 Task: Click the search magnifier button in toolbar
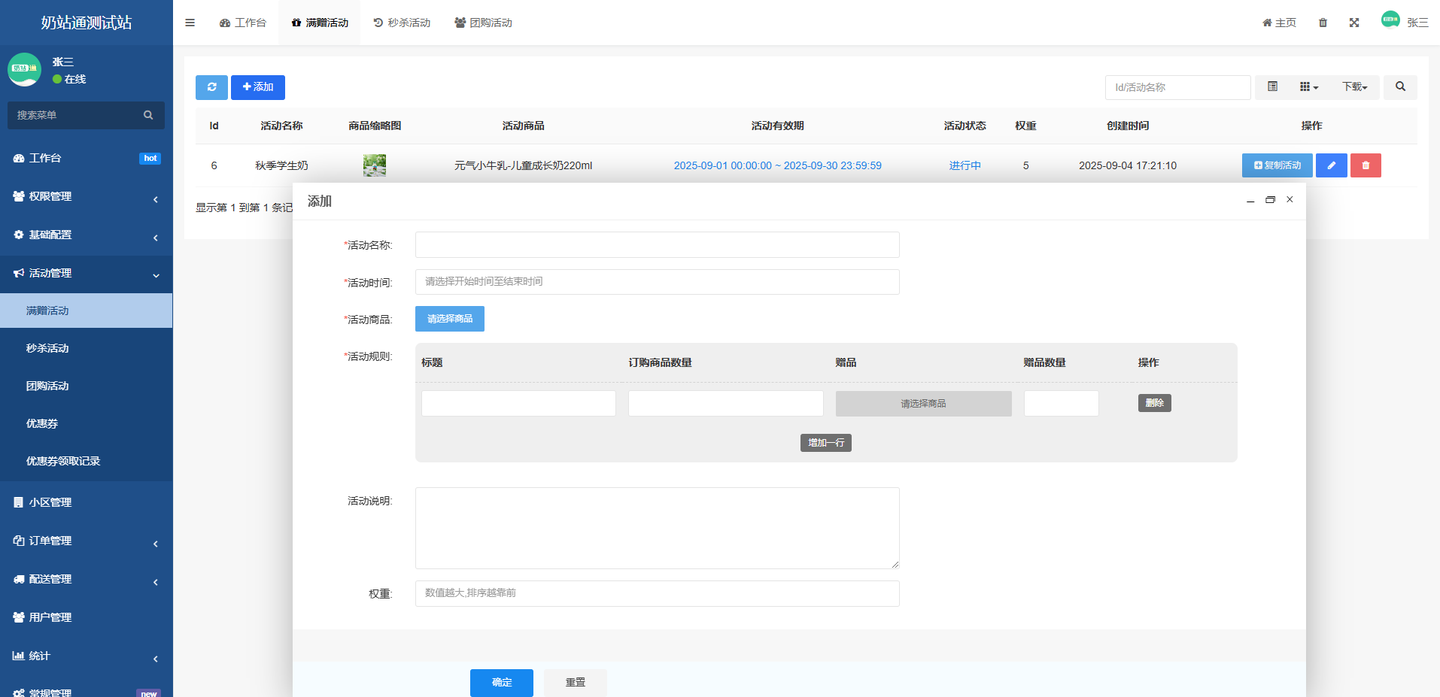tap(1400, 87)
